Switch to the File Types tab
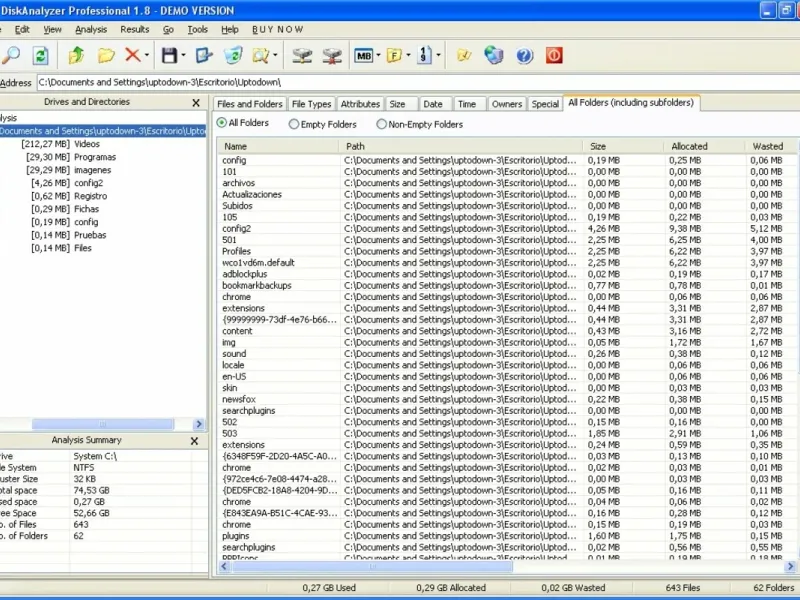The image size is (800, 600). click(312, 104)
